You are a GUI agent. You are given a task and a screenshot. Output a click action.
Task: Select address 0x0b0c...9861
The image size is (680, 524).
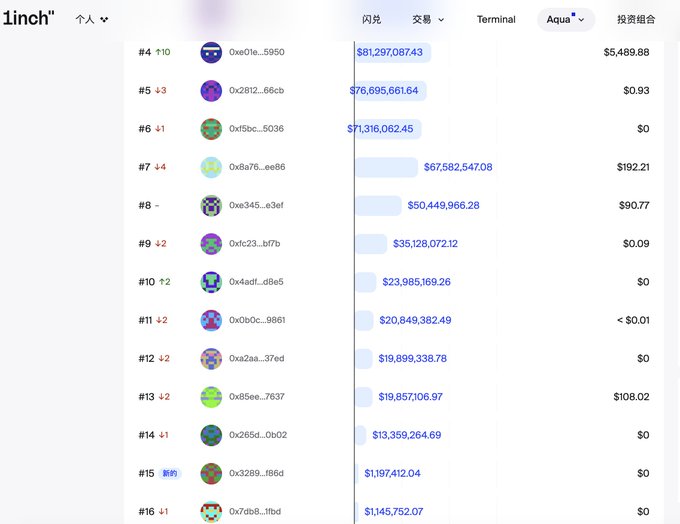257,320
